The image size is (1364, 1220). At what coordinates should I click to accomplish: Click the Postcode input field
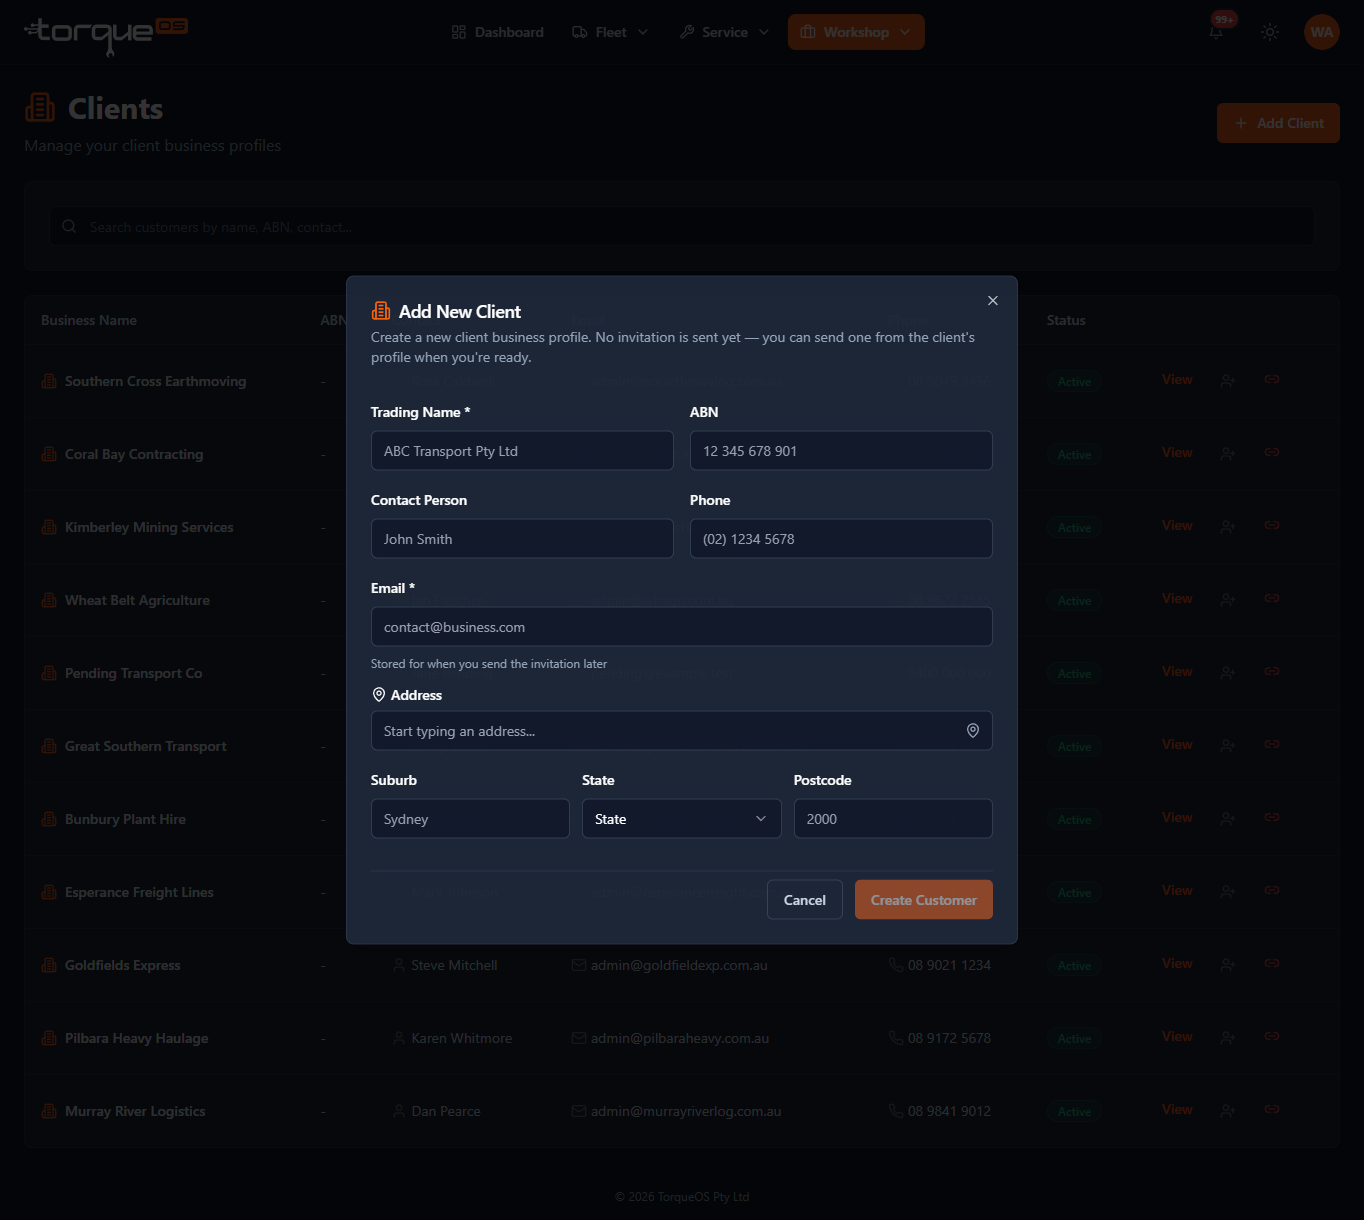tap(893, 819)
